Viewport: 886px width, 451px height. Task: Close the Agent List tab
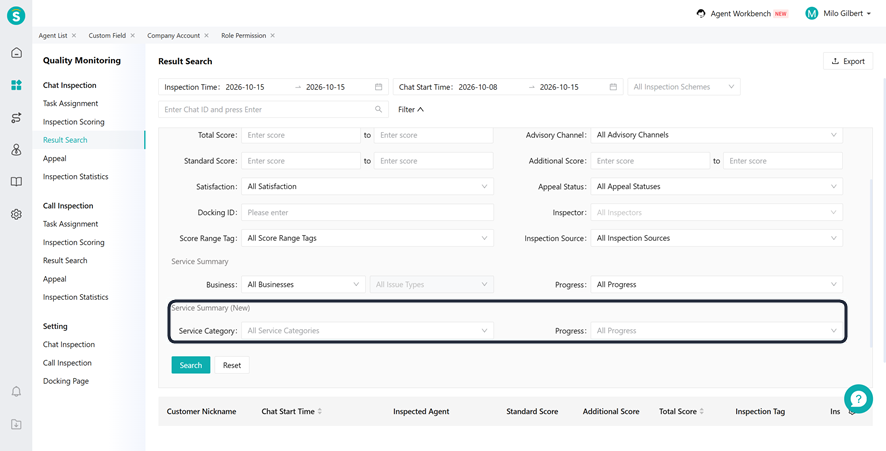pyautogui.click(x=74, y=35)
